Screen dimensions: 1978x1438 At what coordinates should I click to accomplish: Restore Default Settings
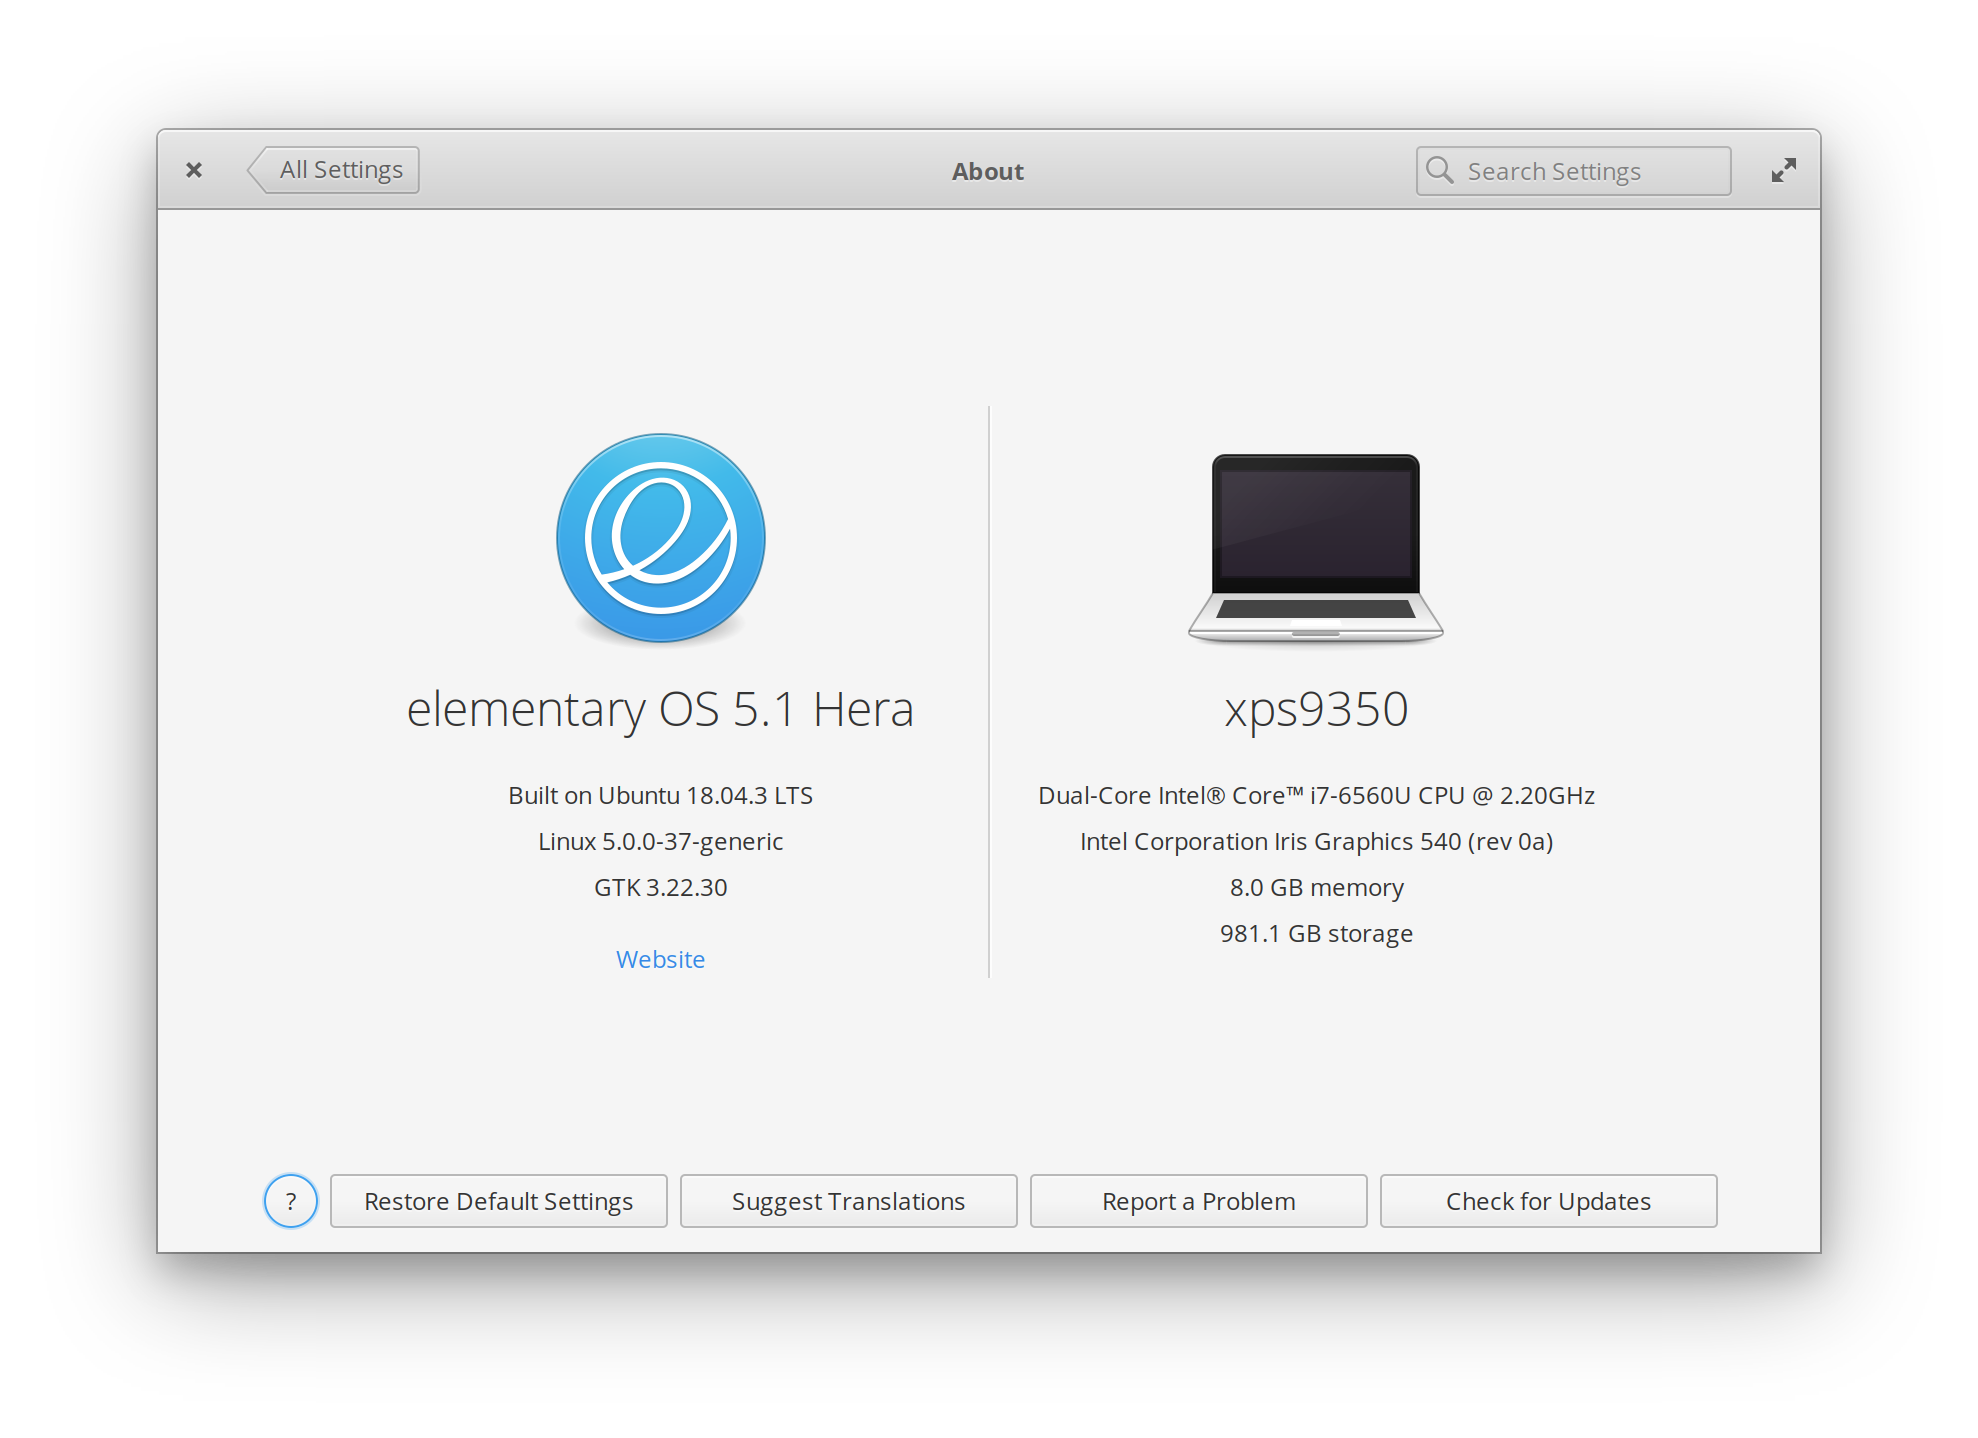point(498,1200)
